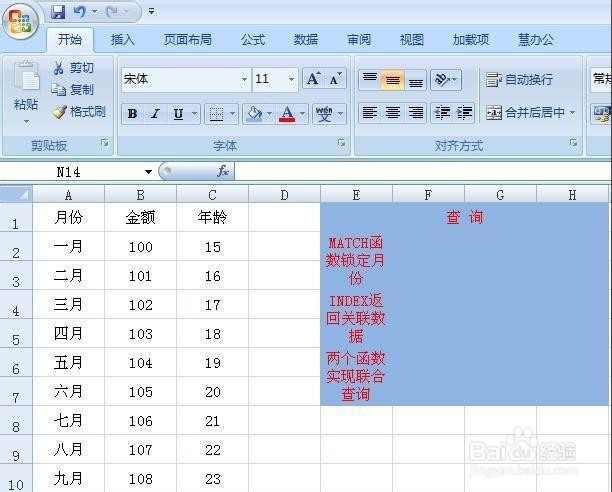Open fill color dropdown arrow
This screenshot has width=612, height=492.
point(269,114)
